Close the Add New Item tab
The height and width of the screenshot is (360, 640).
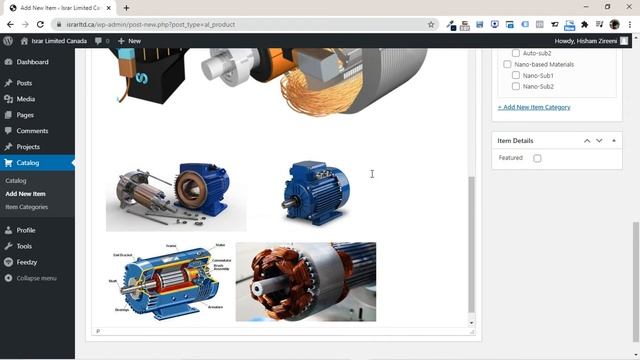tap(109, 8)
